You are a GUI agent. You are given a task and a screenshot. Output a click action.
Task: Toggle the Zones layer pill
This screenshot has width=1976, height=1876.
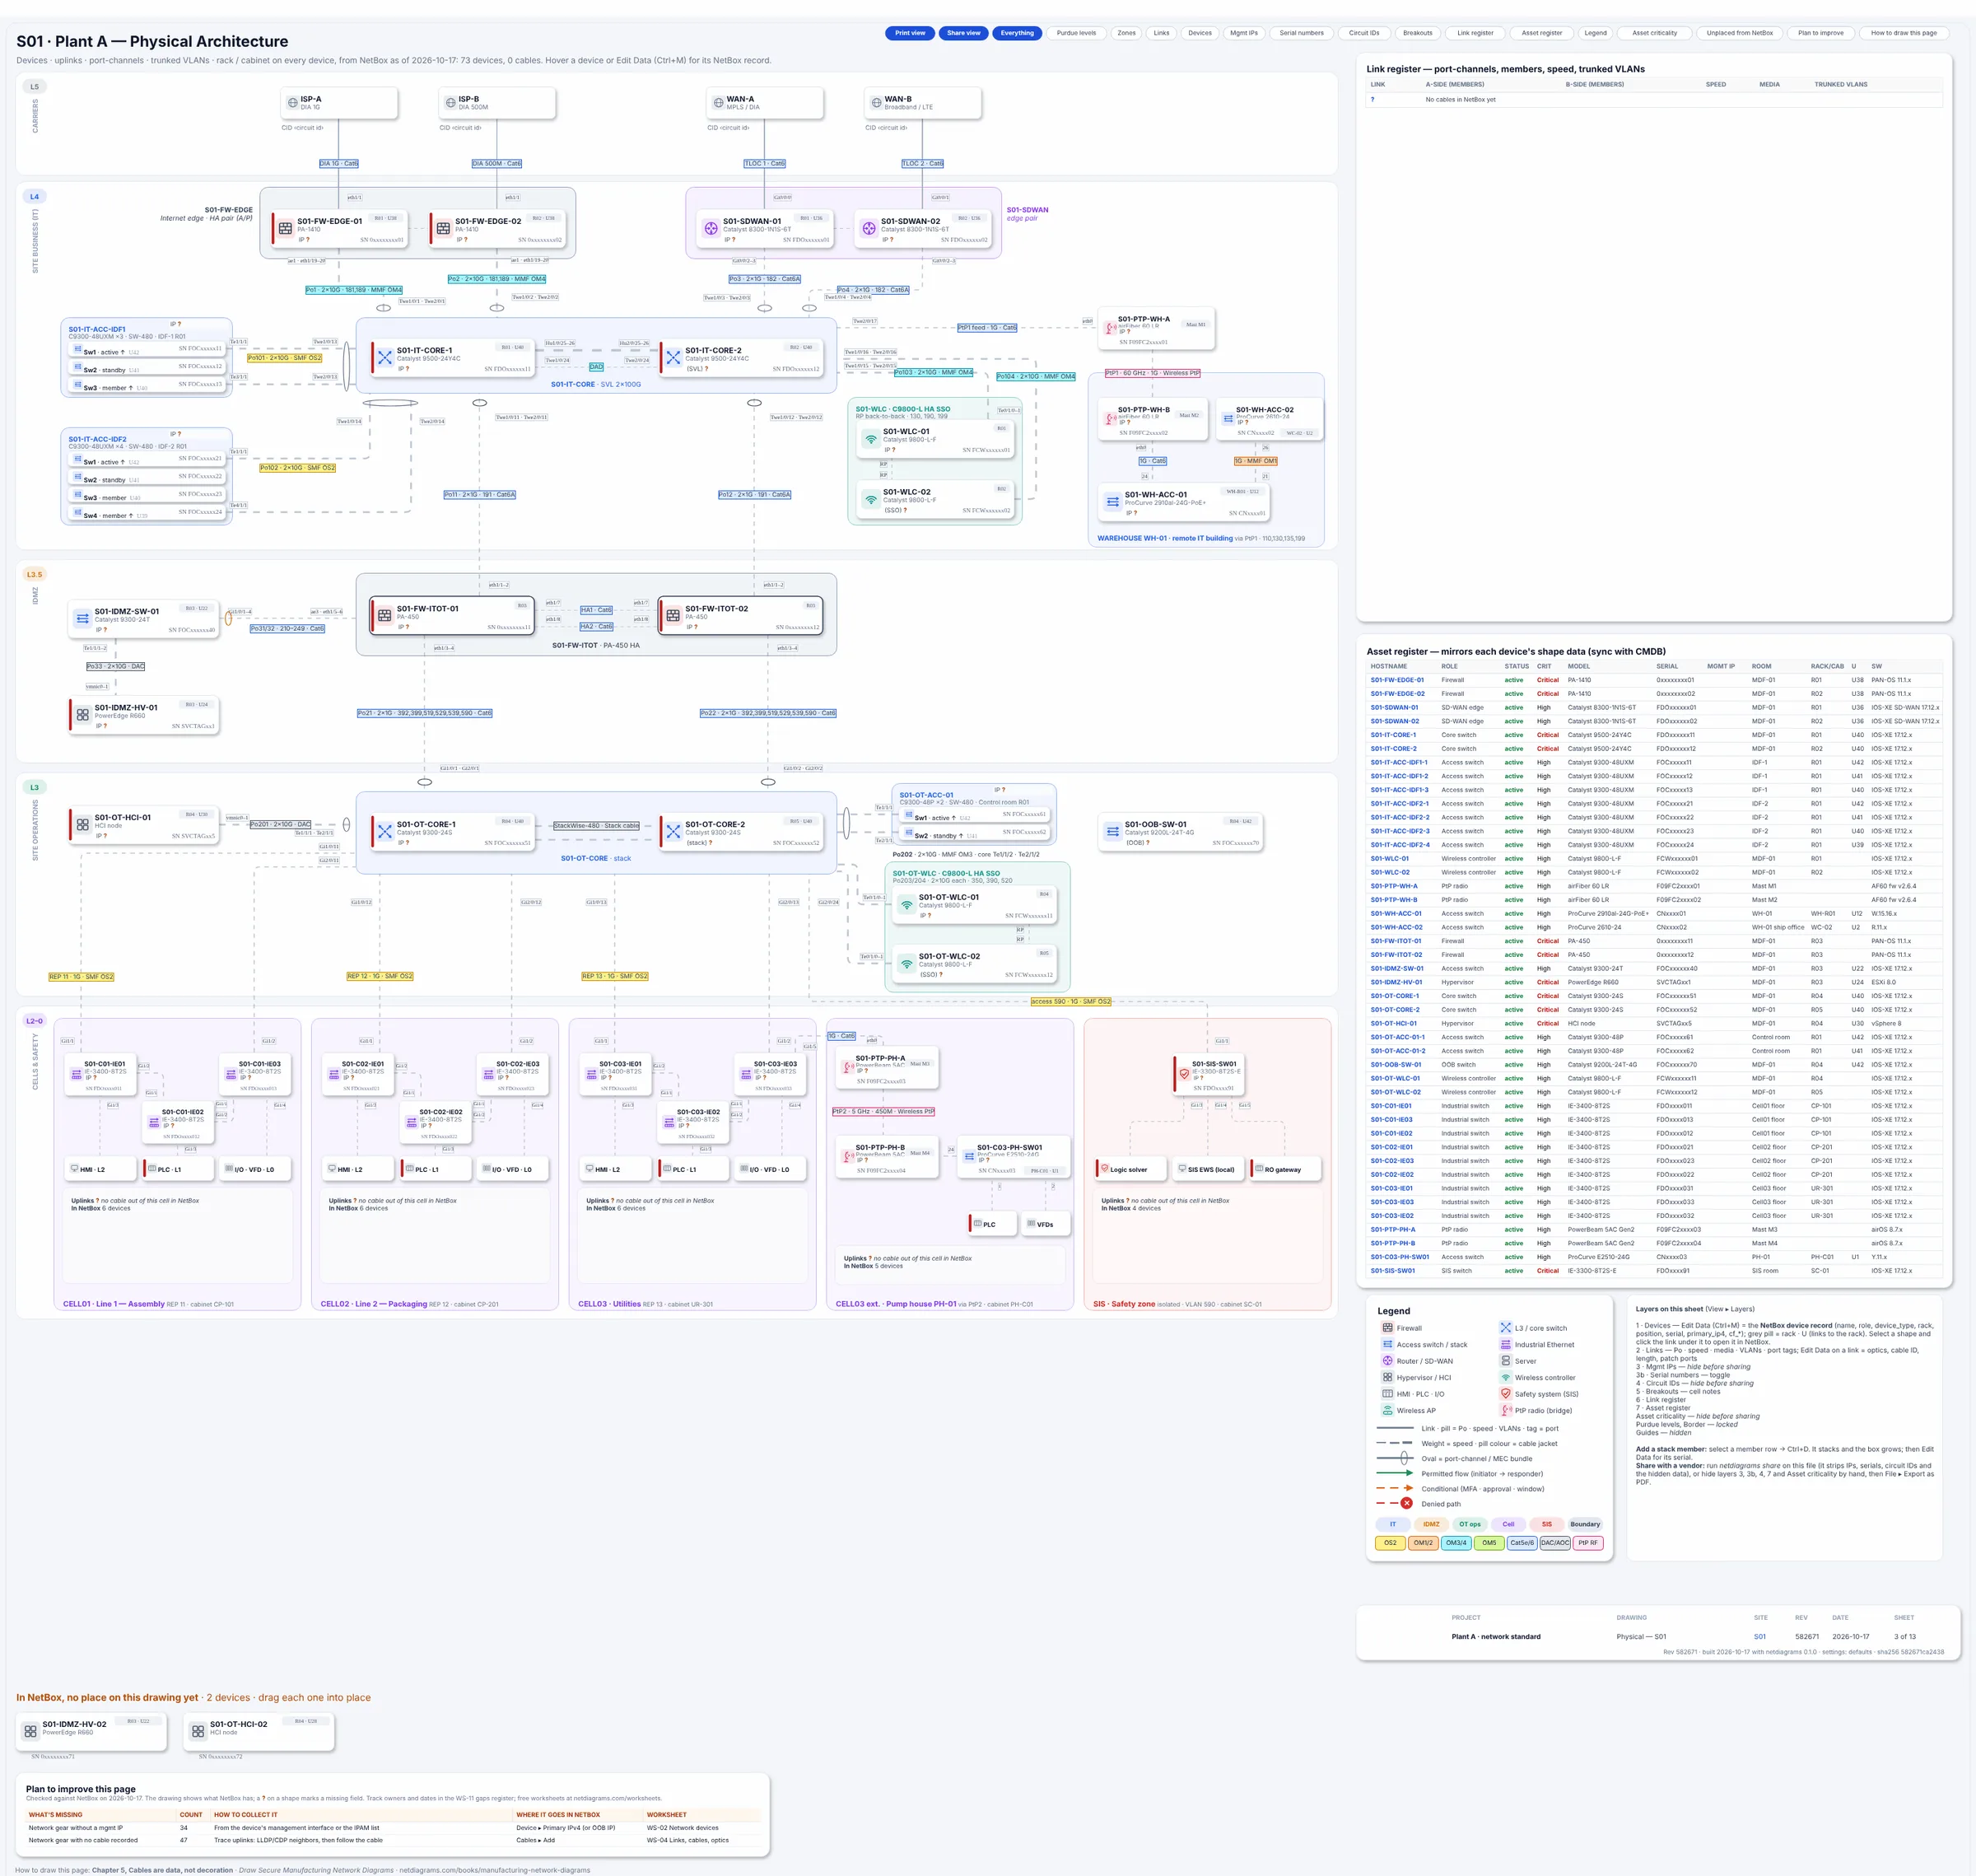click(x=1126, y=33)
